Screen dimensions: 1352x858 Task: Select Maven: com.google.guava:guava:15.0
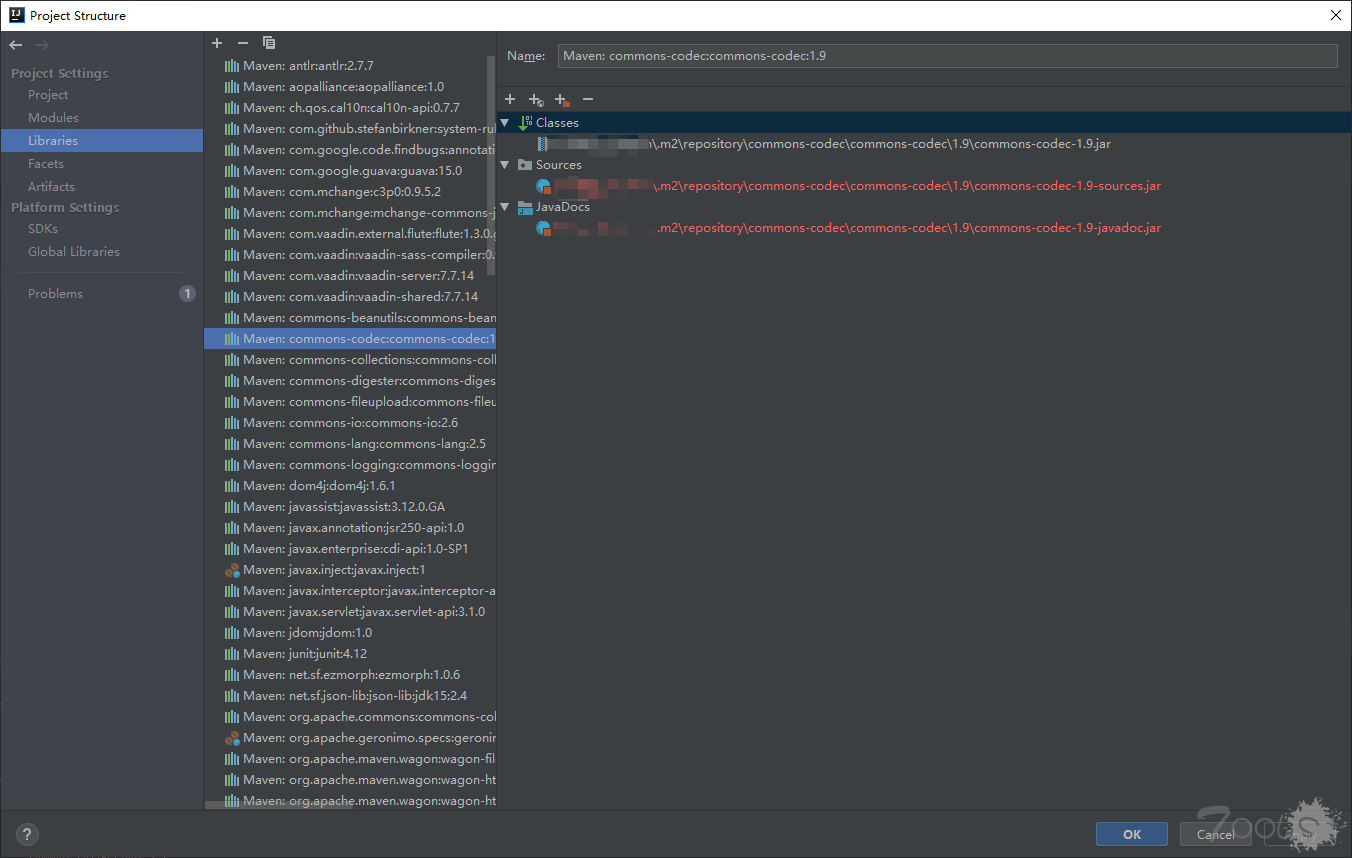click(x=350, y=171)
